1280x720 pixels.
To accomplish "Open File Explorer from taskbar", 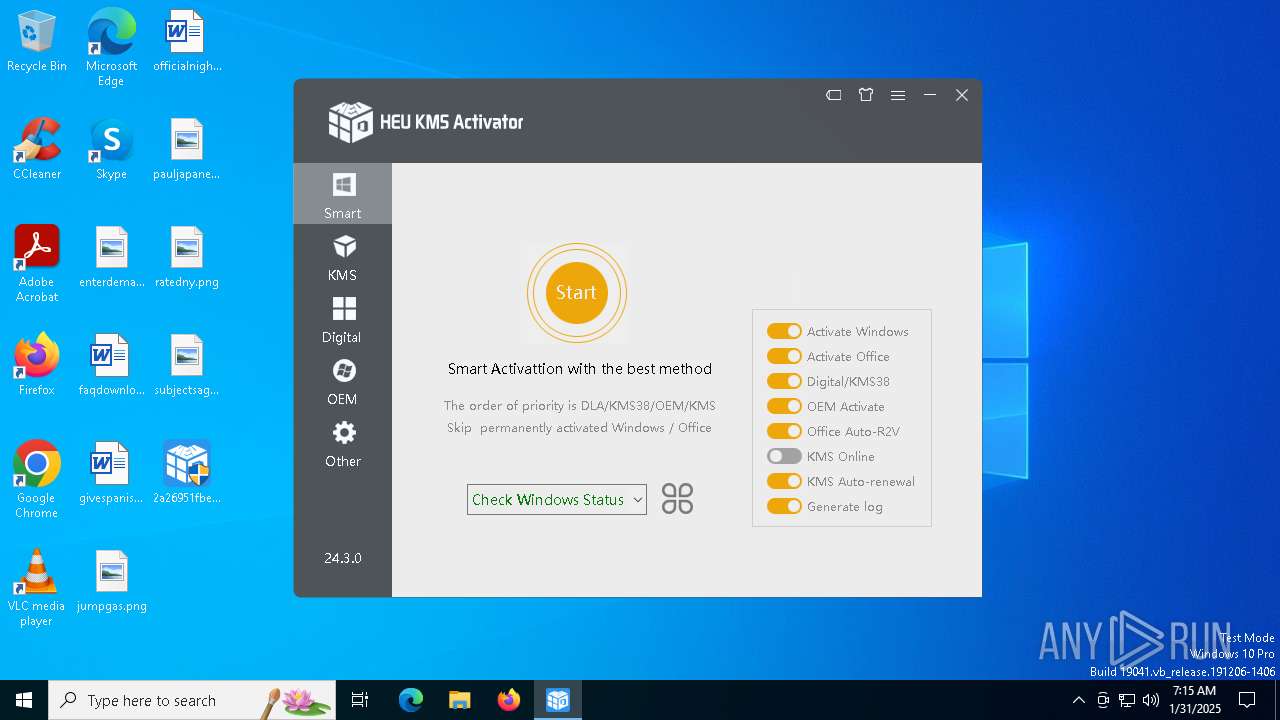I will (459, 700).
